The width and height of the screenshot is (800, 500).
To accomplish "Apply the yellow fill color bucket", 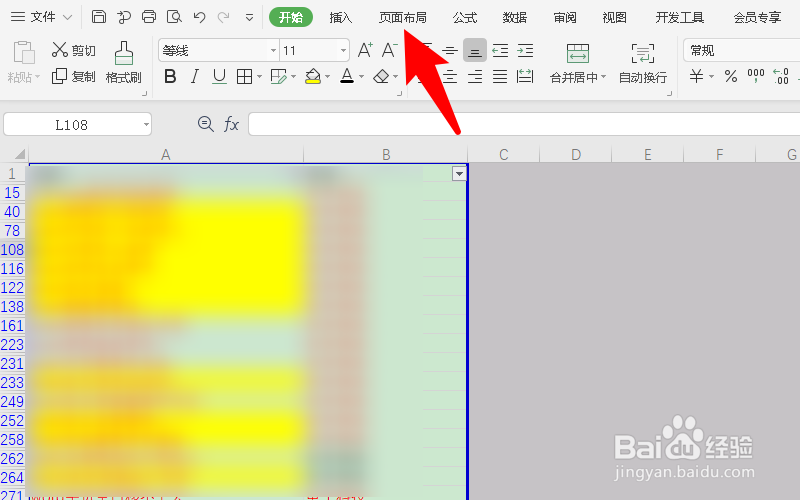I will (313, 77).
